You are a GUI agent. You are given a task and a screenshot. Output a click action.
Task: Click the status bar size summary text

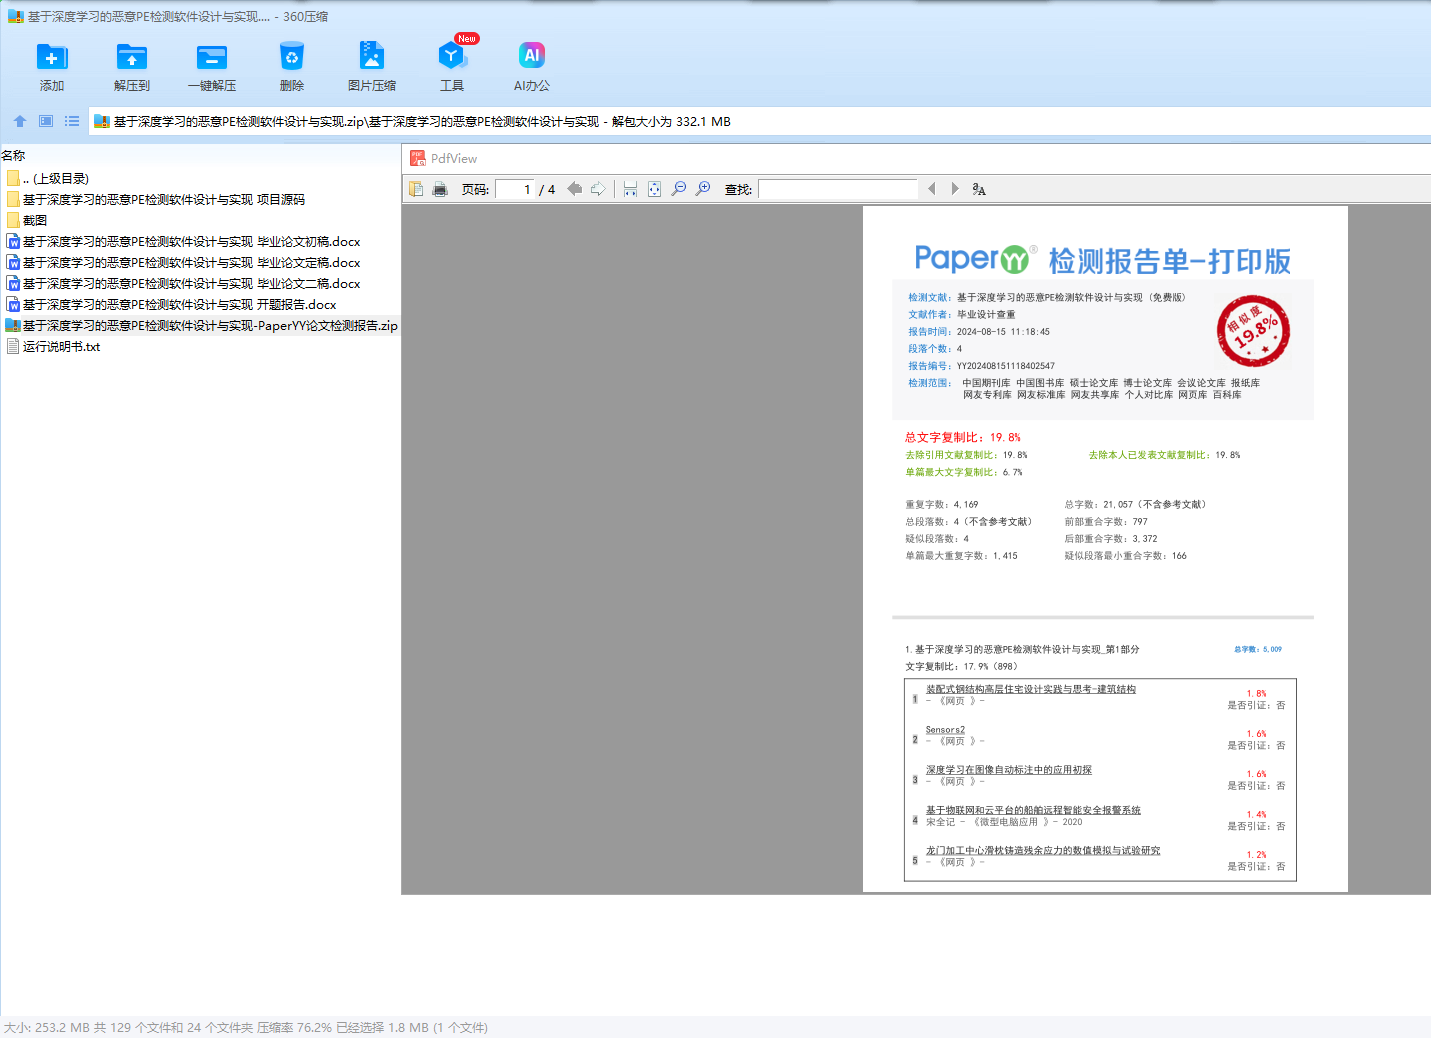(246, 1027)
